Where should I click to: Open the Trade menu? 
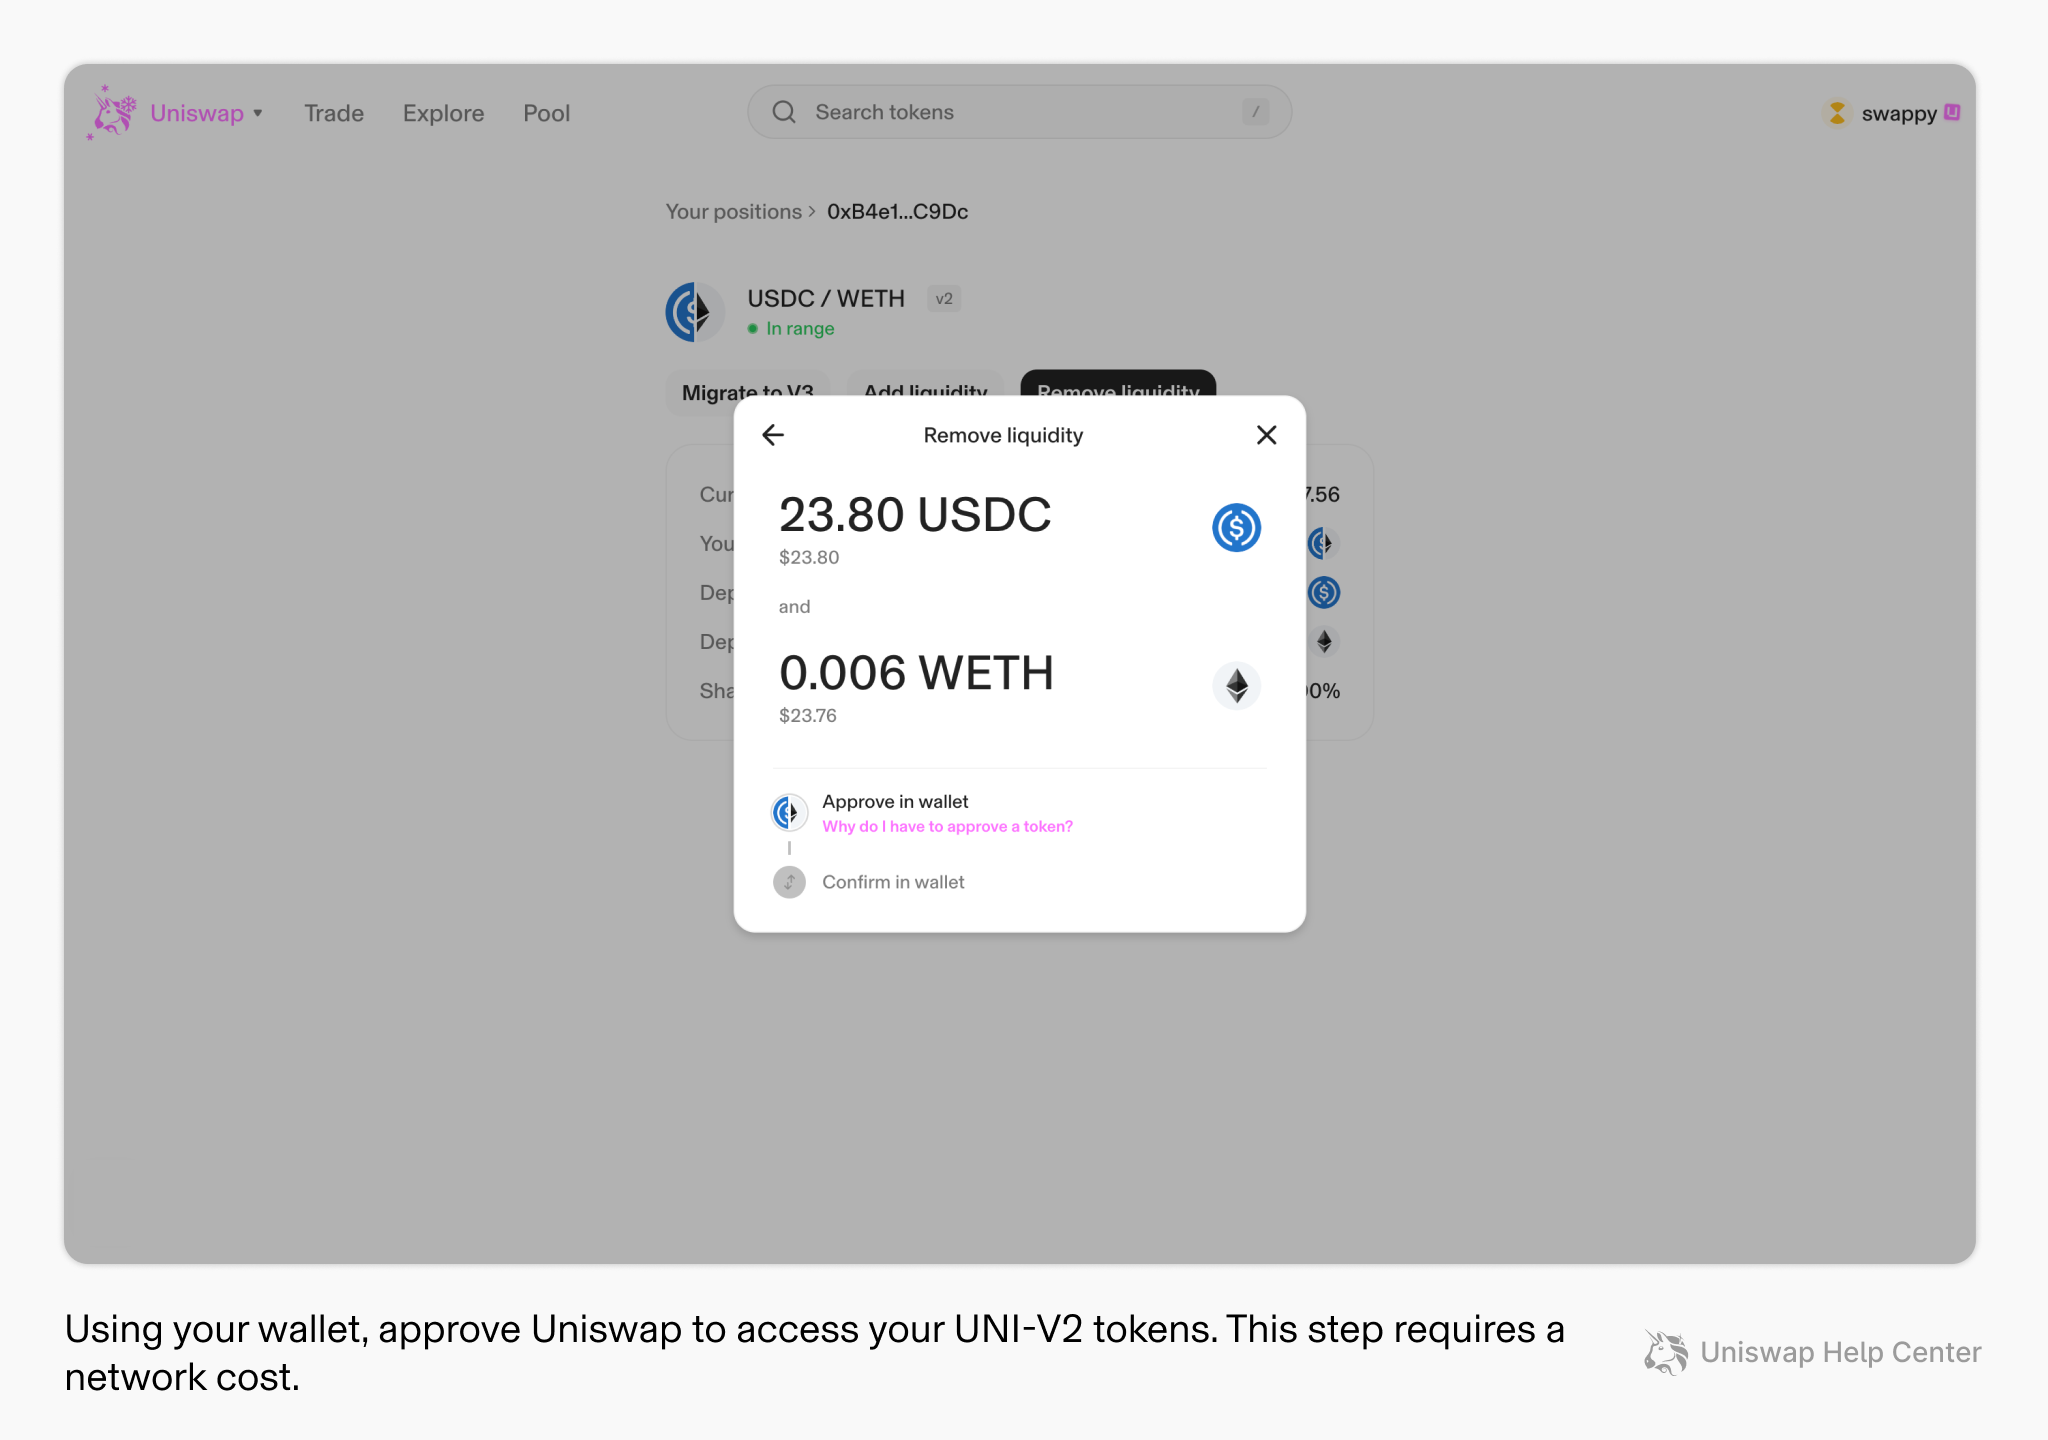click(x=334, y=113)
